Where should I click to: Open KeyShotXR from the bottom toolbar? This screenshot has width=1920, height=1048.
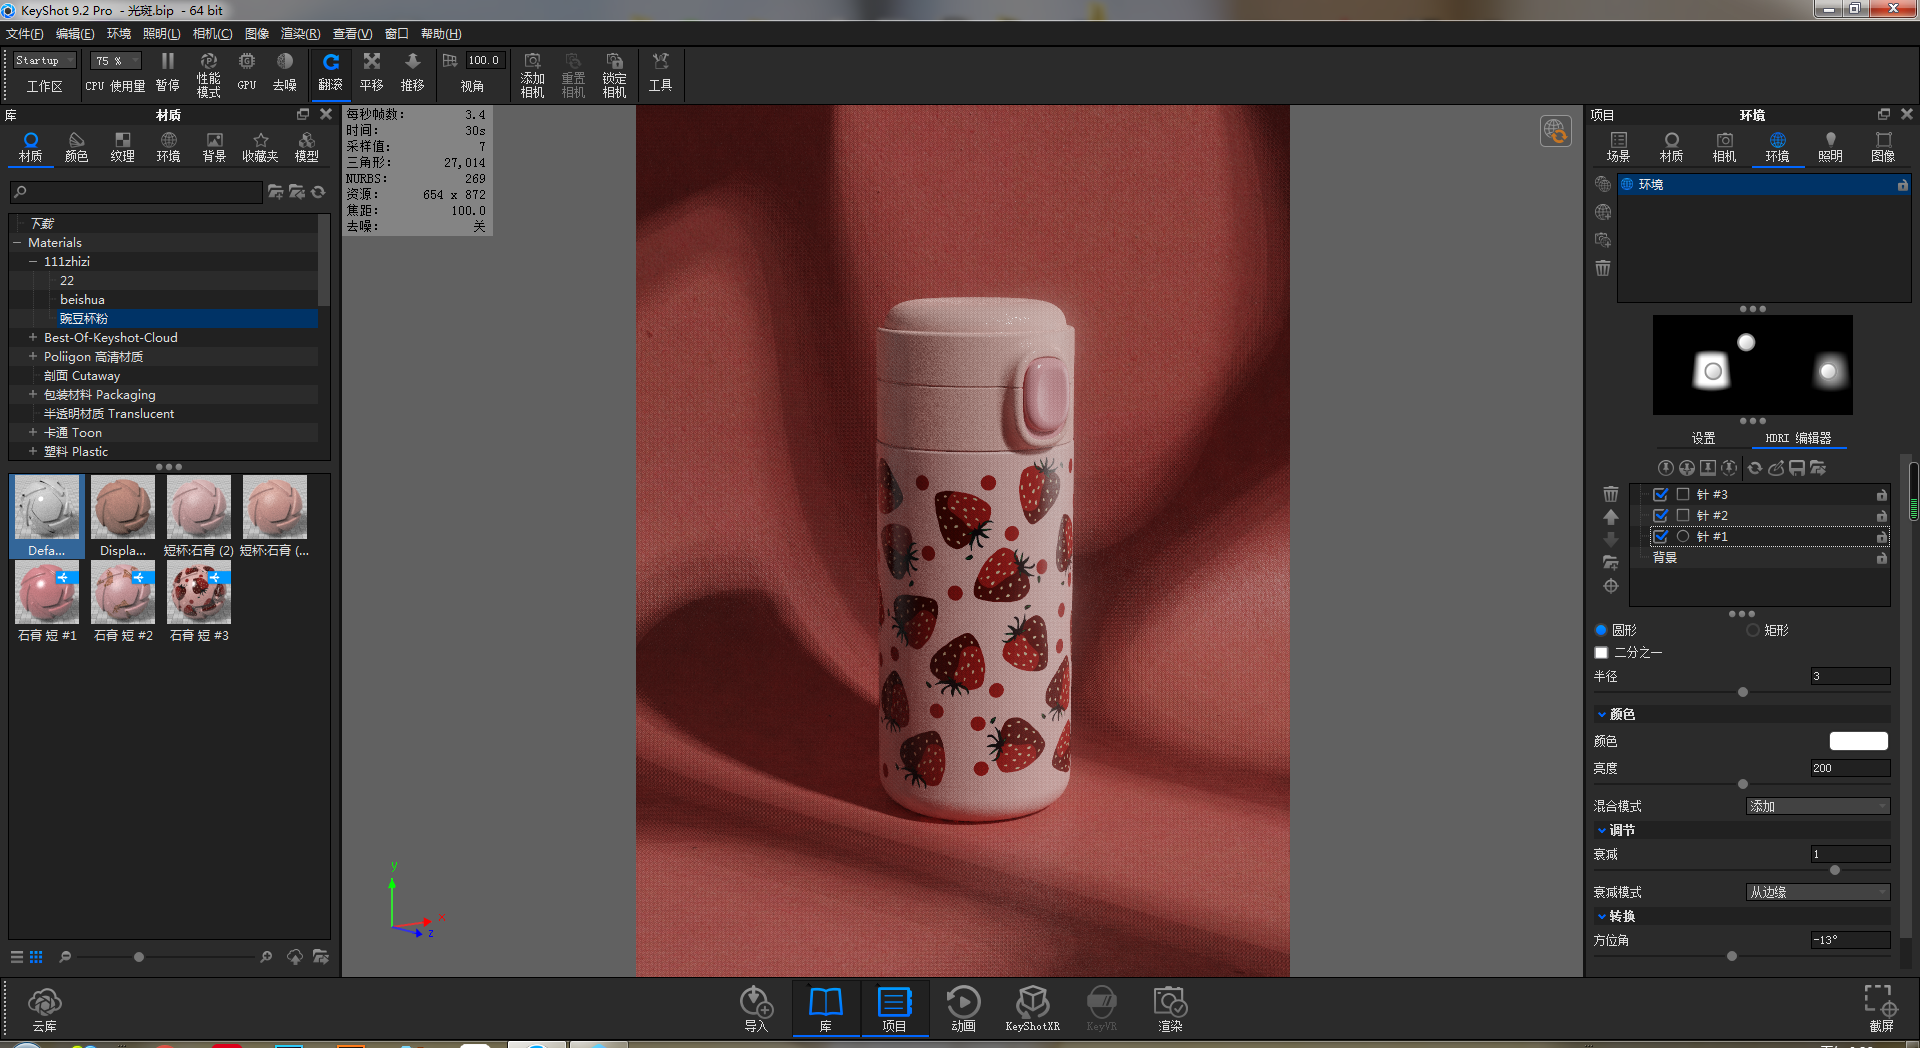1032,1007
